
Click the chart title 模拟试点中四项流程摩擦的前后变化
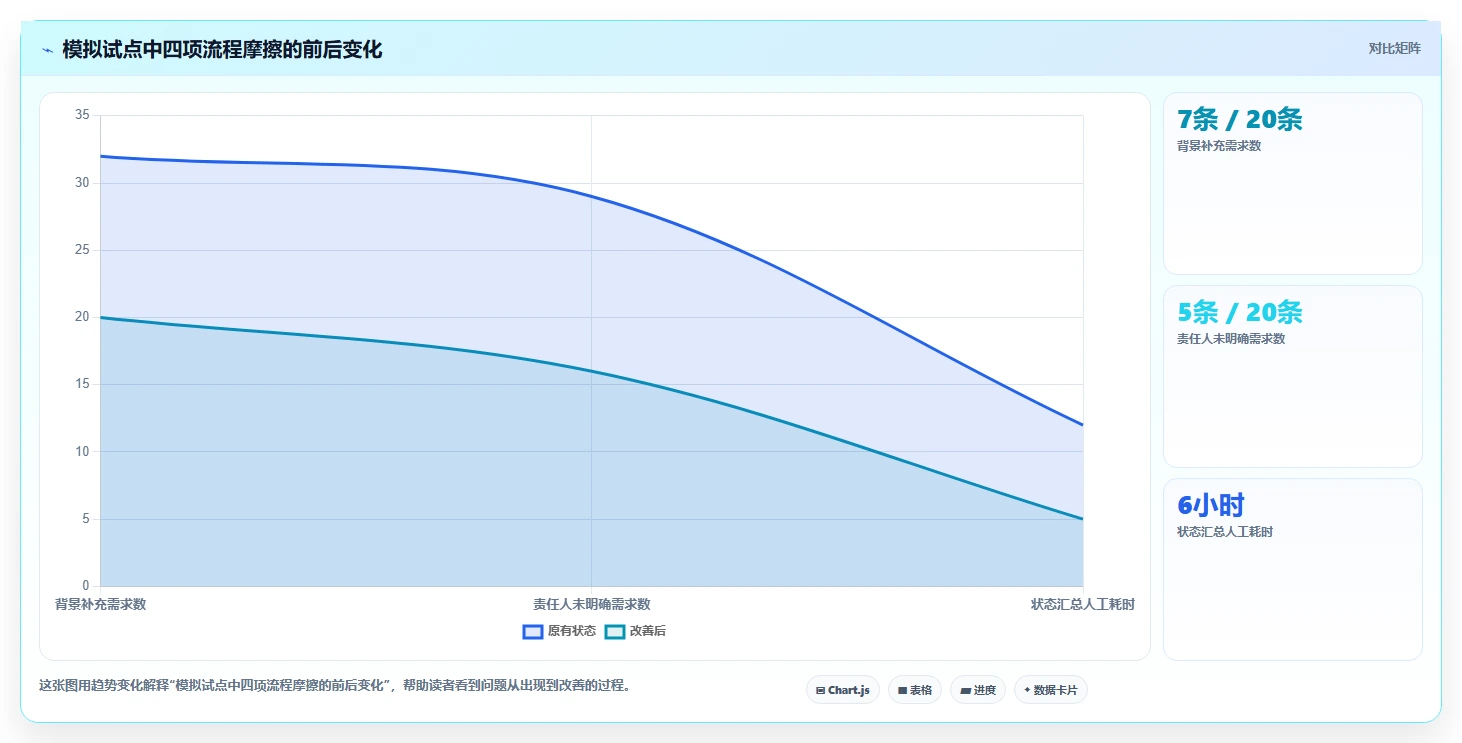(222, 50)
